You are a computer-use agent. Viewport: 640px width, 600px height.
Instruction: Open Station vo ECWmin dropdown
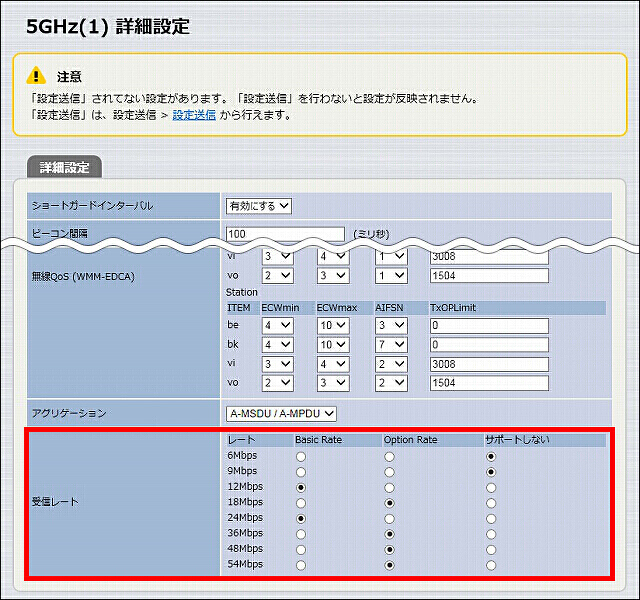tap(278, 383)
